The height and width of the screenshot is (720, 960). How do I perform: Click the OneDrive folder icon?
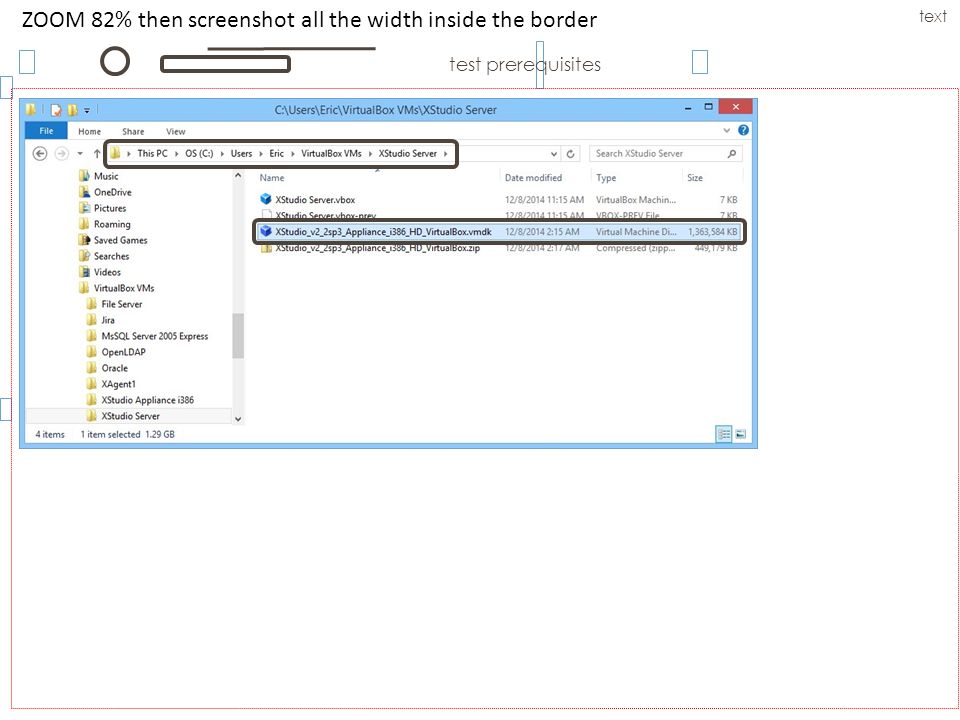point(84,192)
